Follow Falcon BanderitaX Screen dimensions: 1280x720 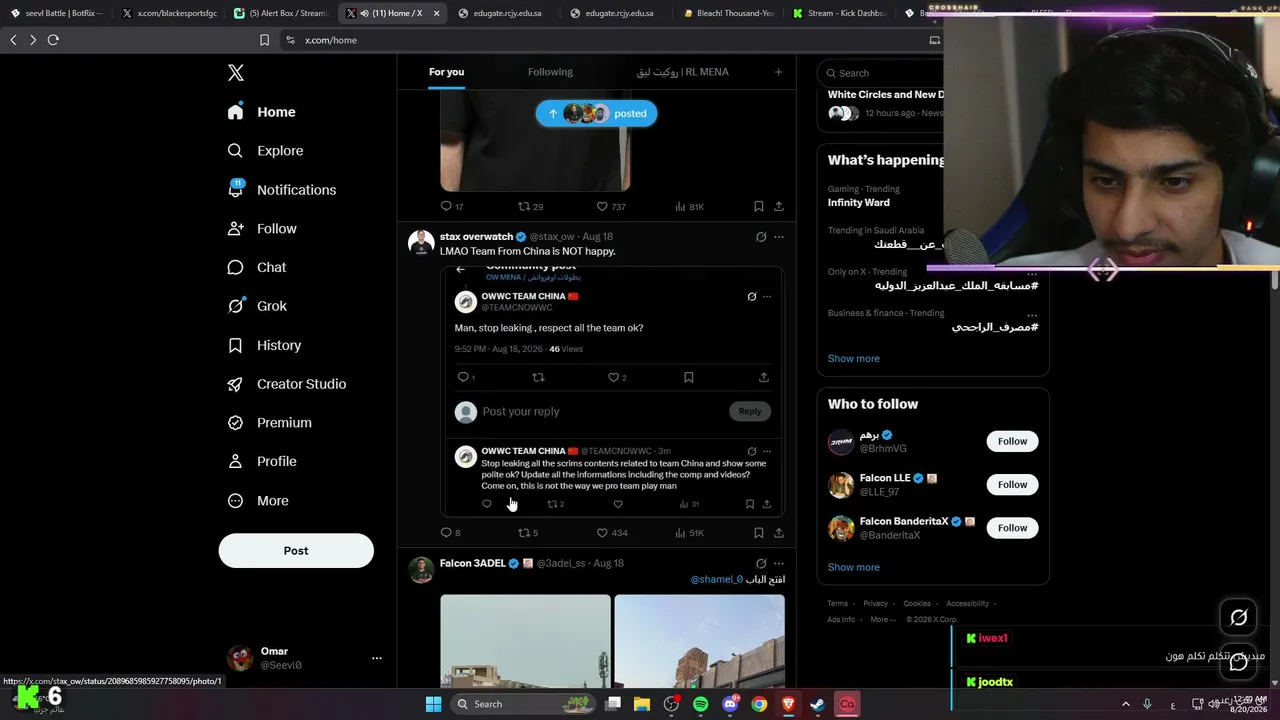[1012, 528]
